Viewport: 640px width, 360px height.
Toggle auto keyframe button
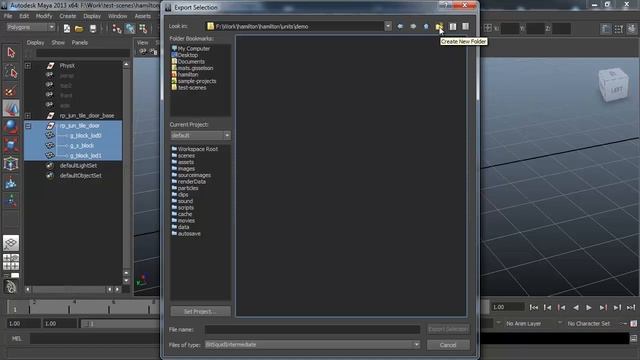pos(633,324)
